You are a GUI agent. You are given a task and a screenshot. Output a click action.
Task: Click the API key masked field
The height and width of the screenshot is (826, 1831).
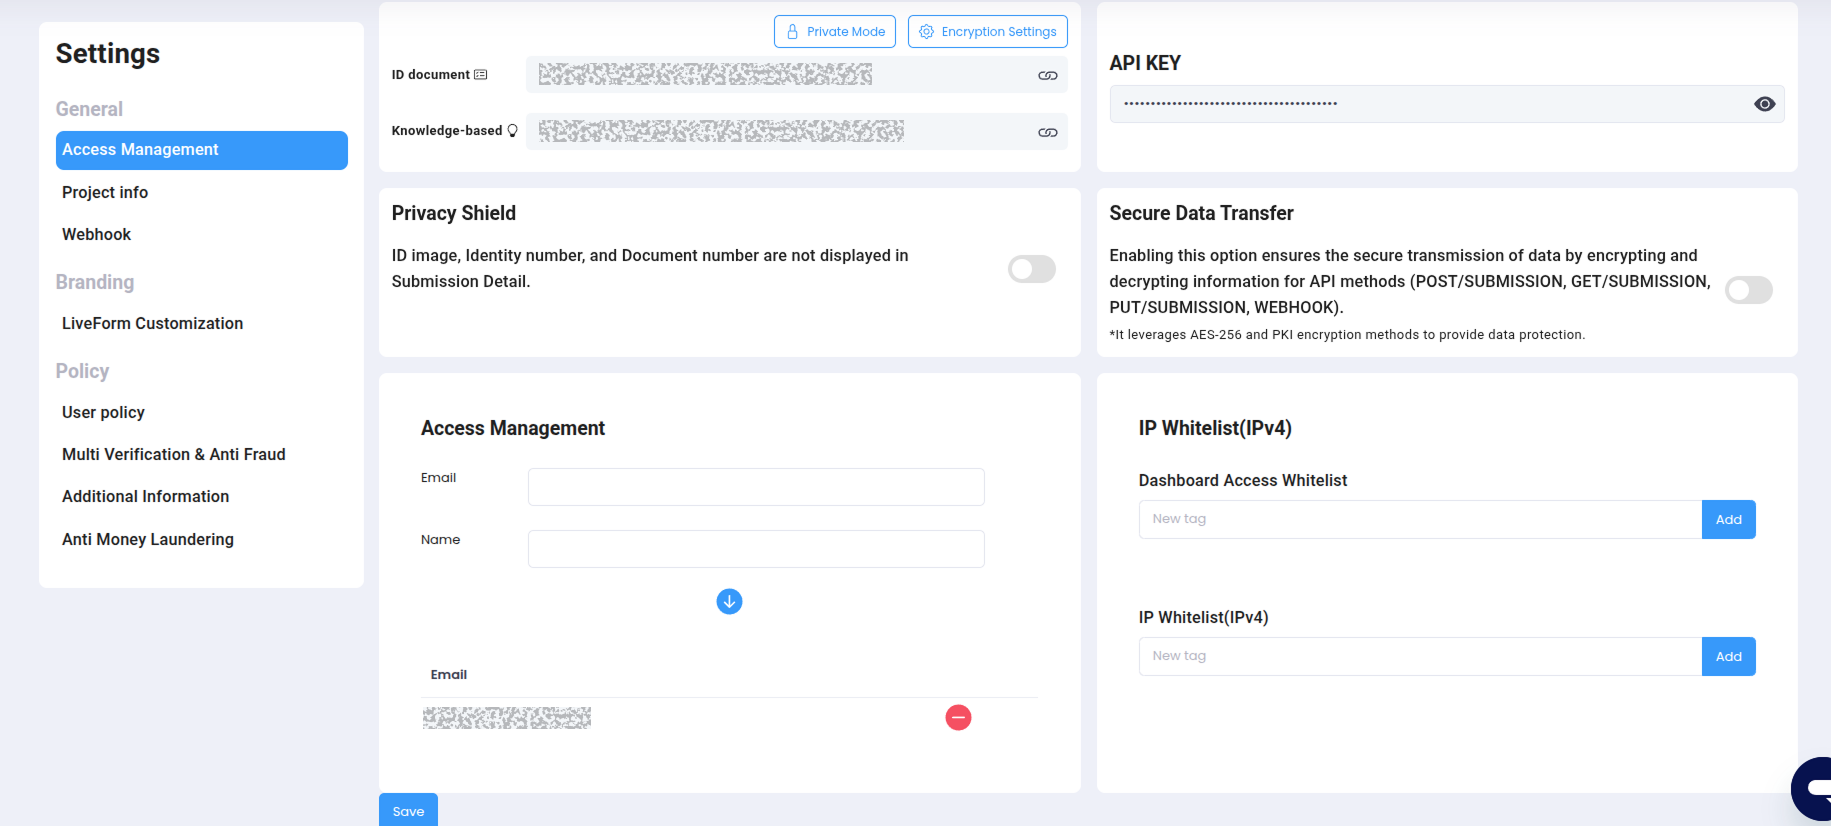[x=1447, y=104]
